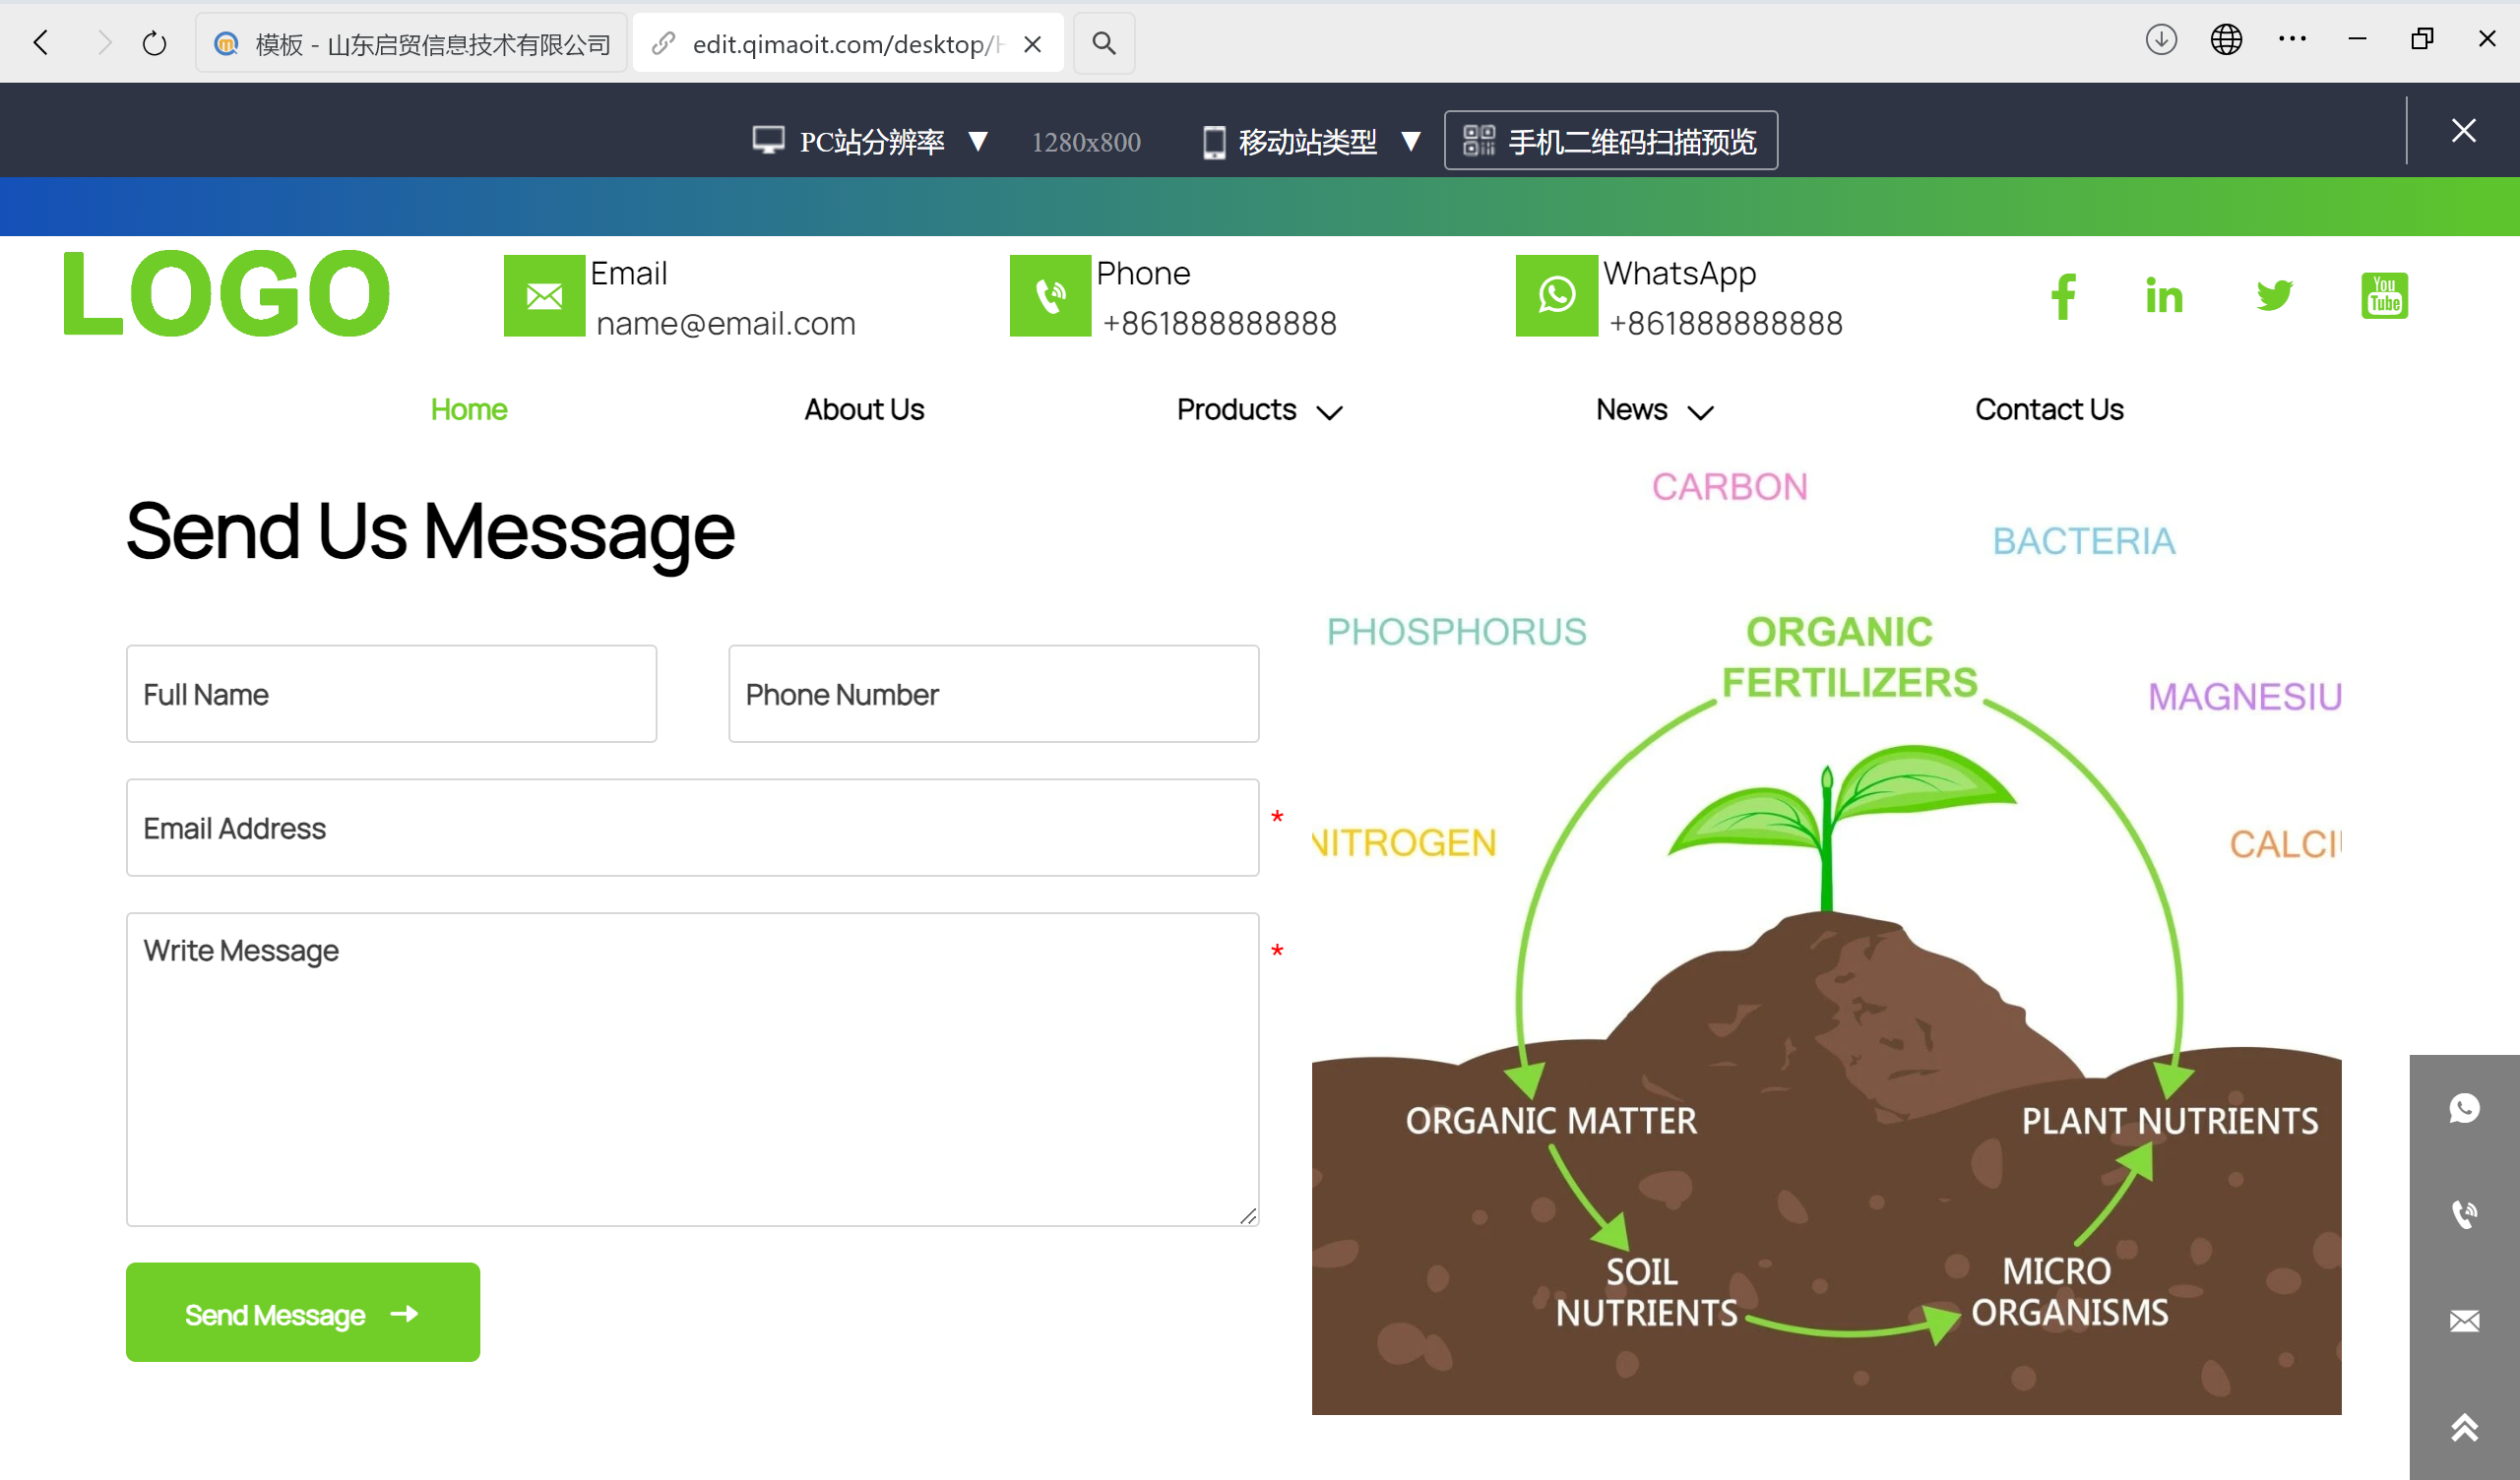Click the Email Address input field

[692, 828]
